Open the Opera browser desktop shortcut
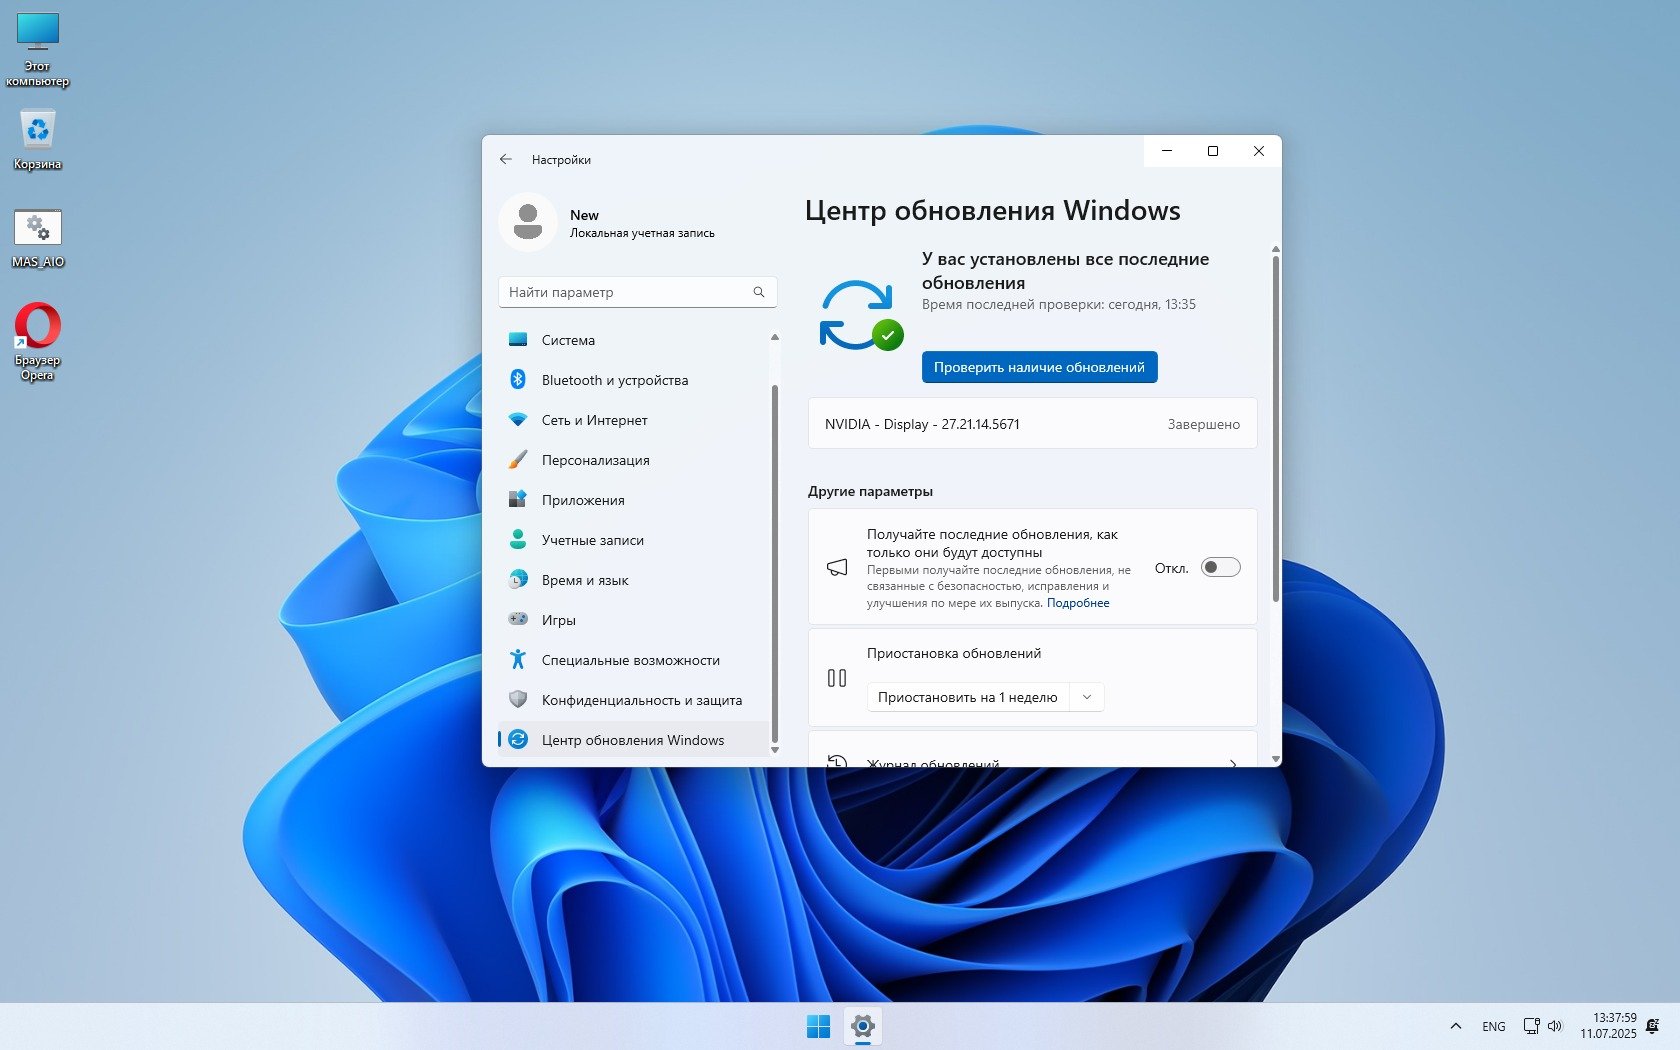Viewport: 1680px width, 1050px height. pos(37,328)
